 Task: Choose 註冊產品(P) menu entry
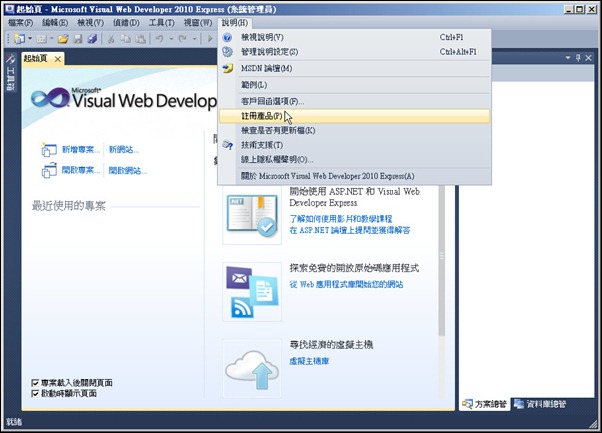pos(355,116)
